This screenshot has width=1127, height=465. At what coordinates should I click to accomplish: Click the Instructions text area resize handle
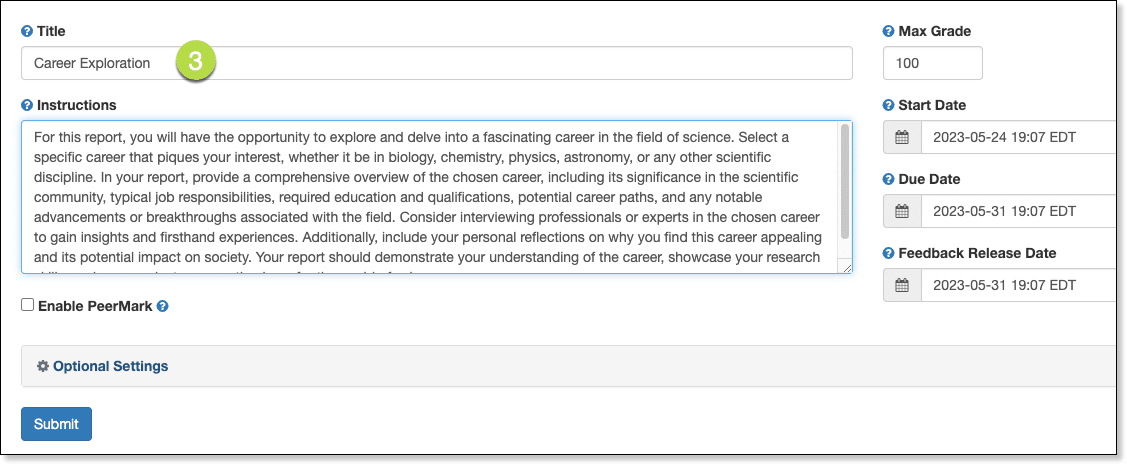pos(847,268)
